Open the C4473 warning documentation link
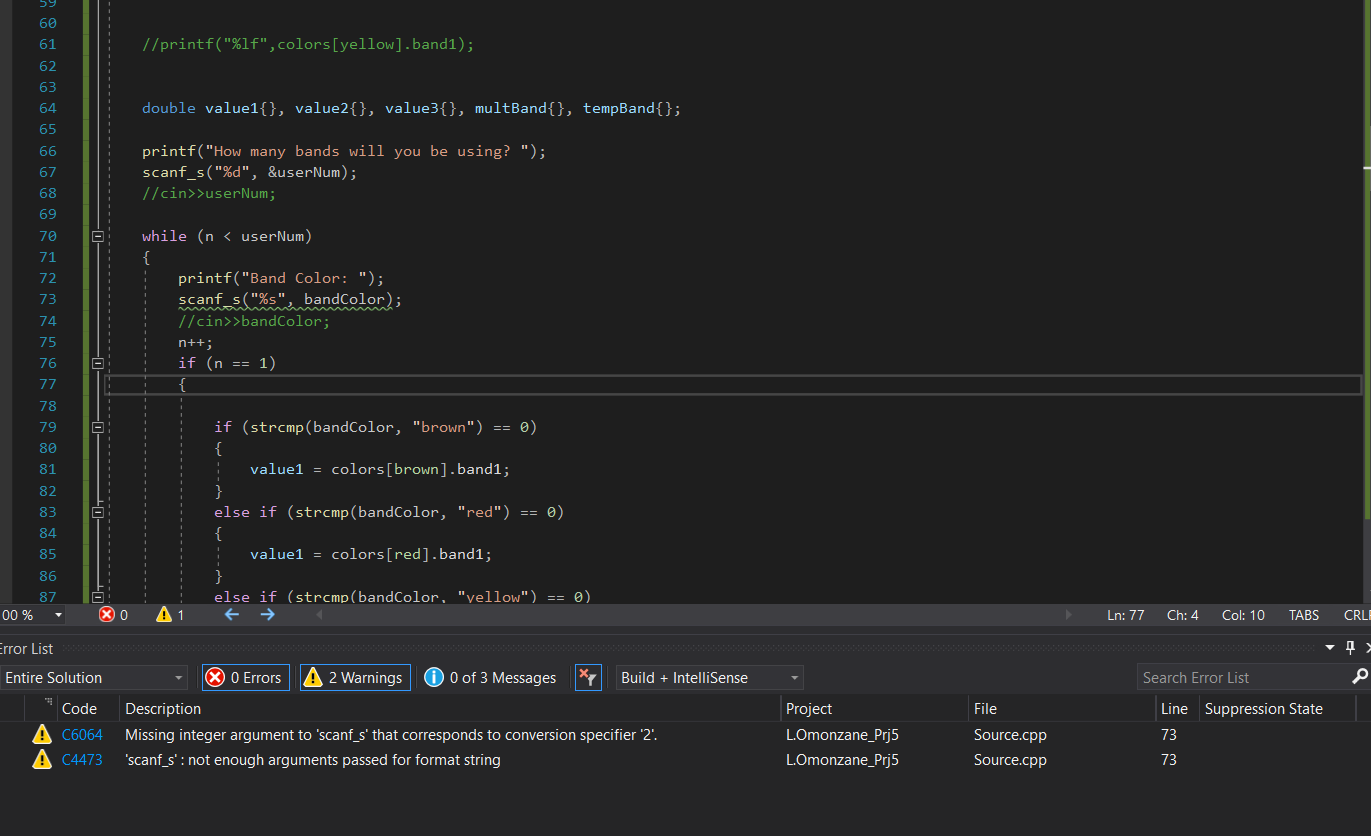This screenshot has width=1371, height=836. coord(81,759)
